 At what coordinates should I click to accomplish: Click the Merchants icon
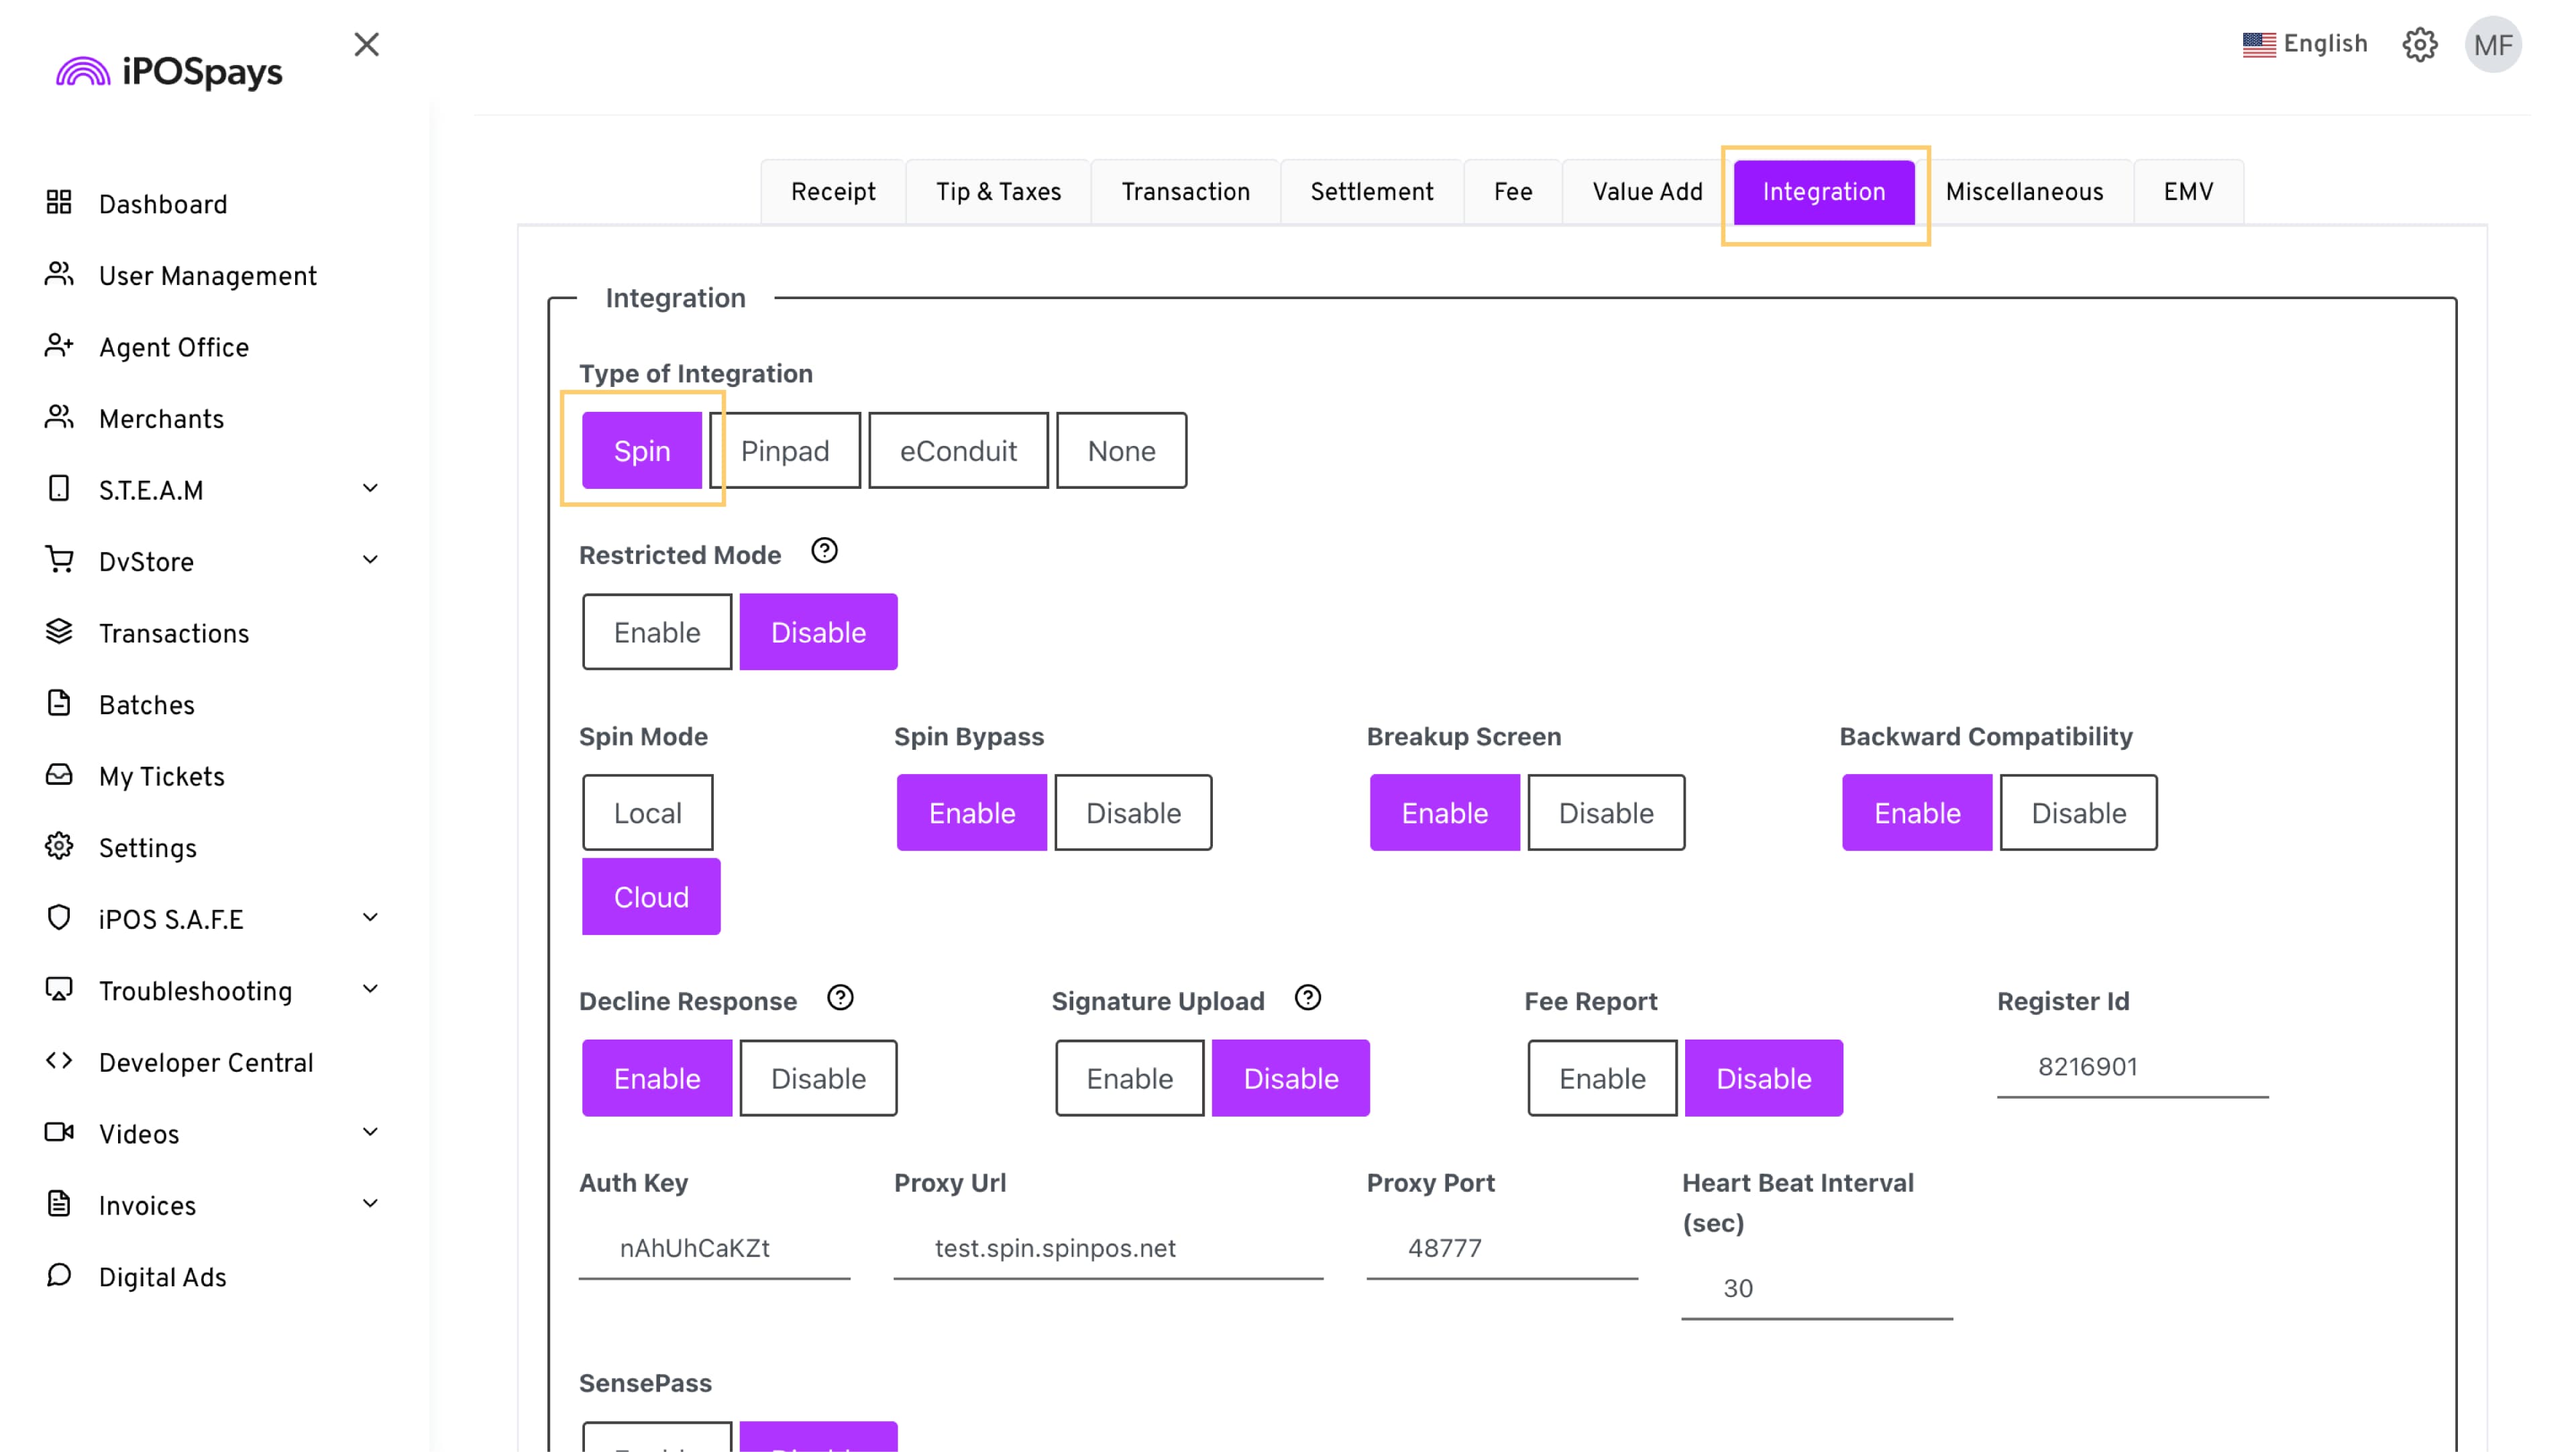(59, 417)
